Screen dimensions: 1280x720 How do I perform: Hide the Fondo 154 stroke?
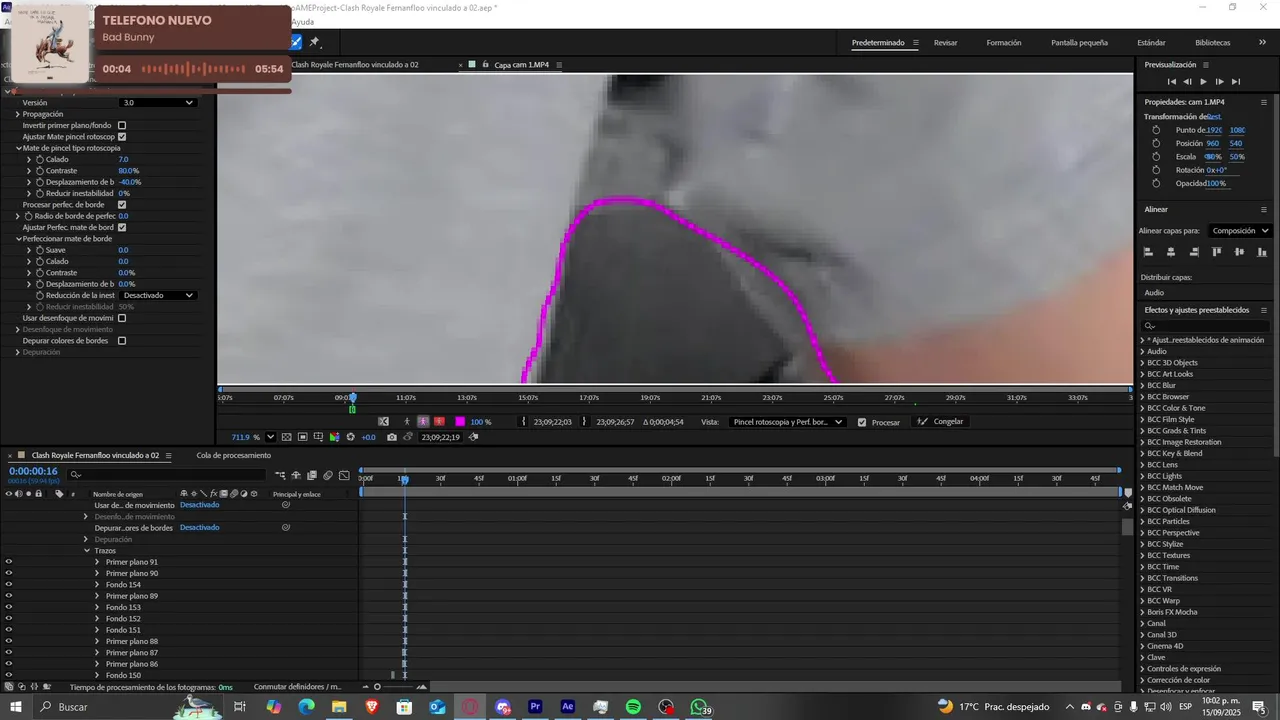pyautogui.click(x=9, y=585)
